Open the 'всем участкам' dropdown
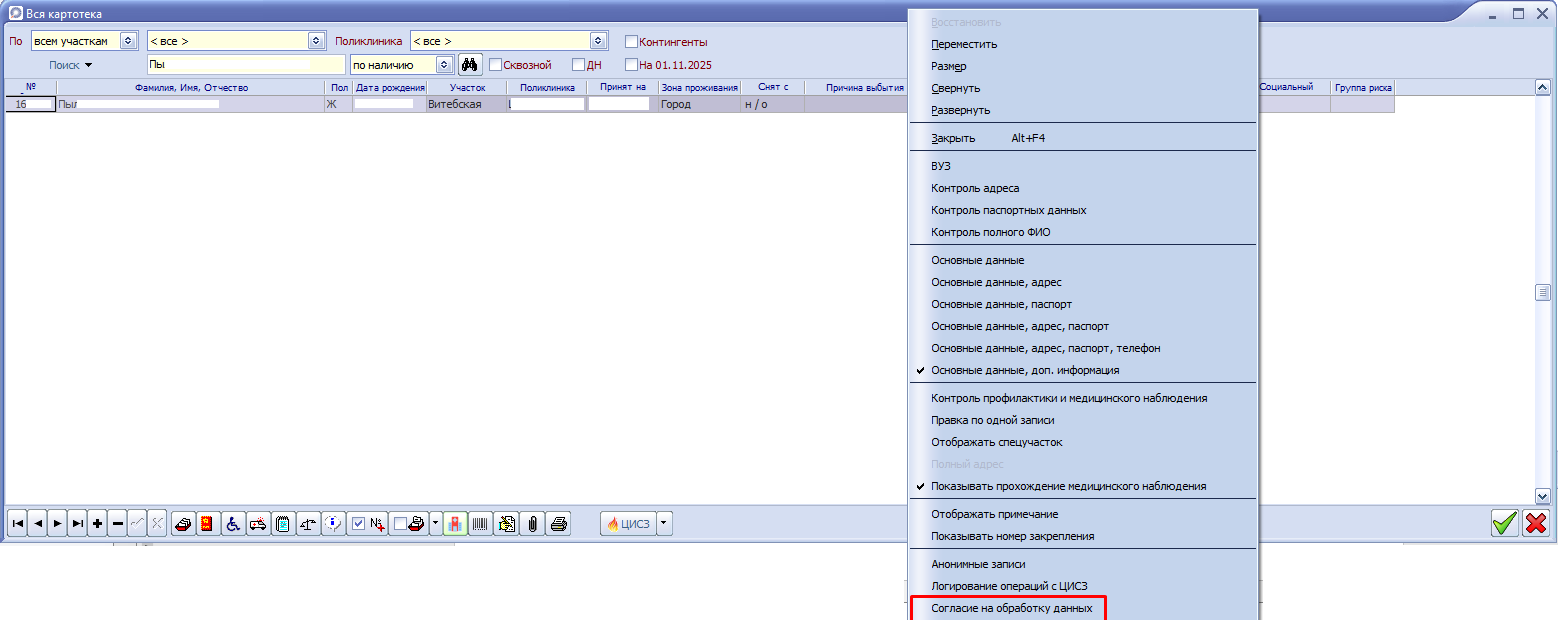 pyautogui.click(x=127, y=41)
